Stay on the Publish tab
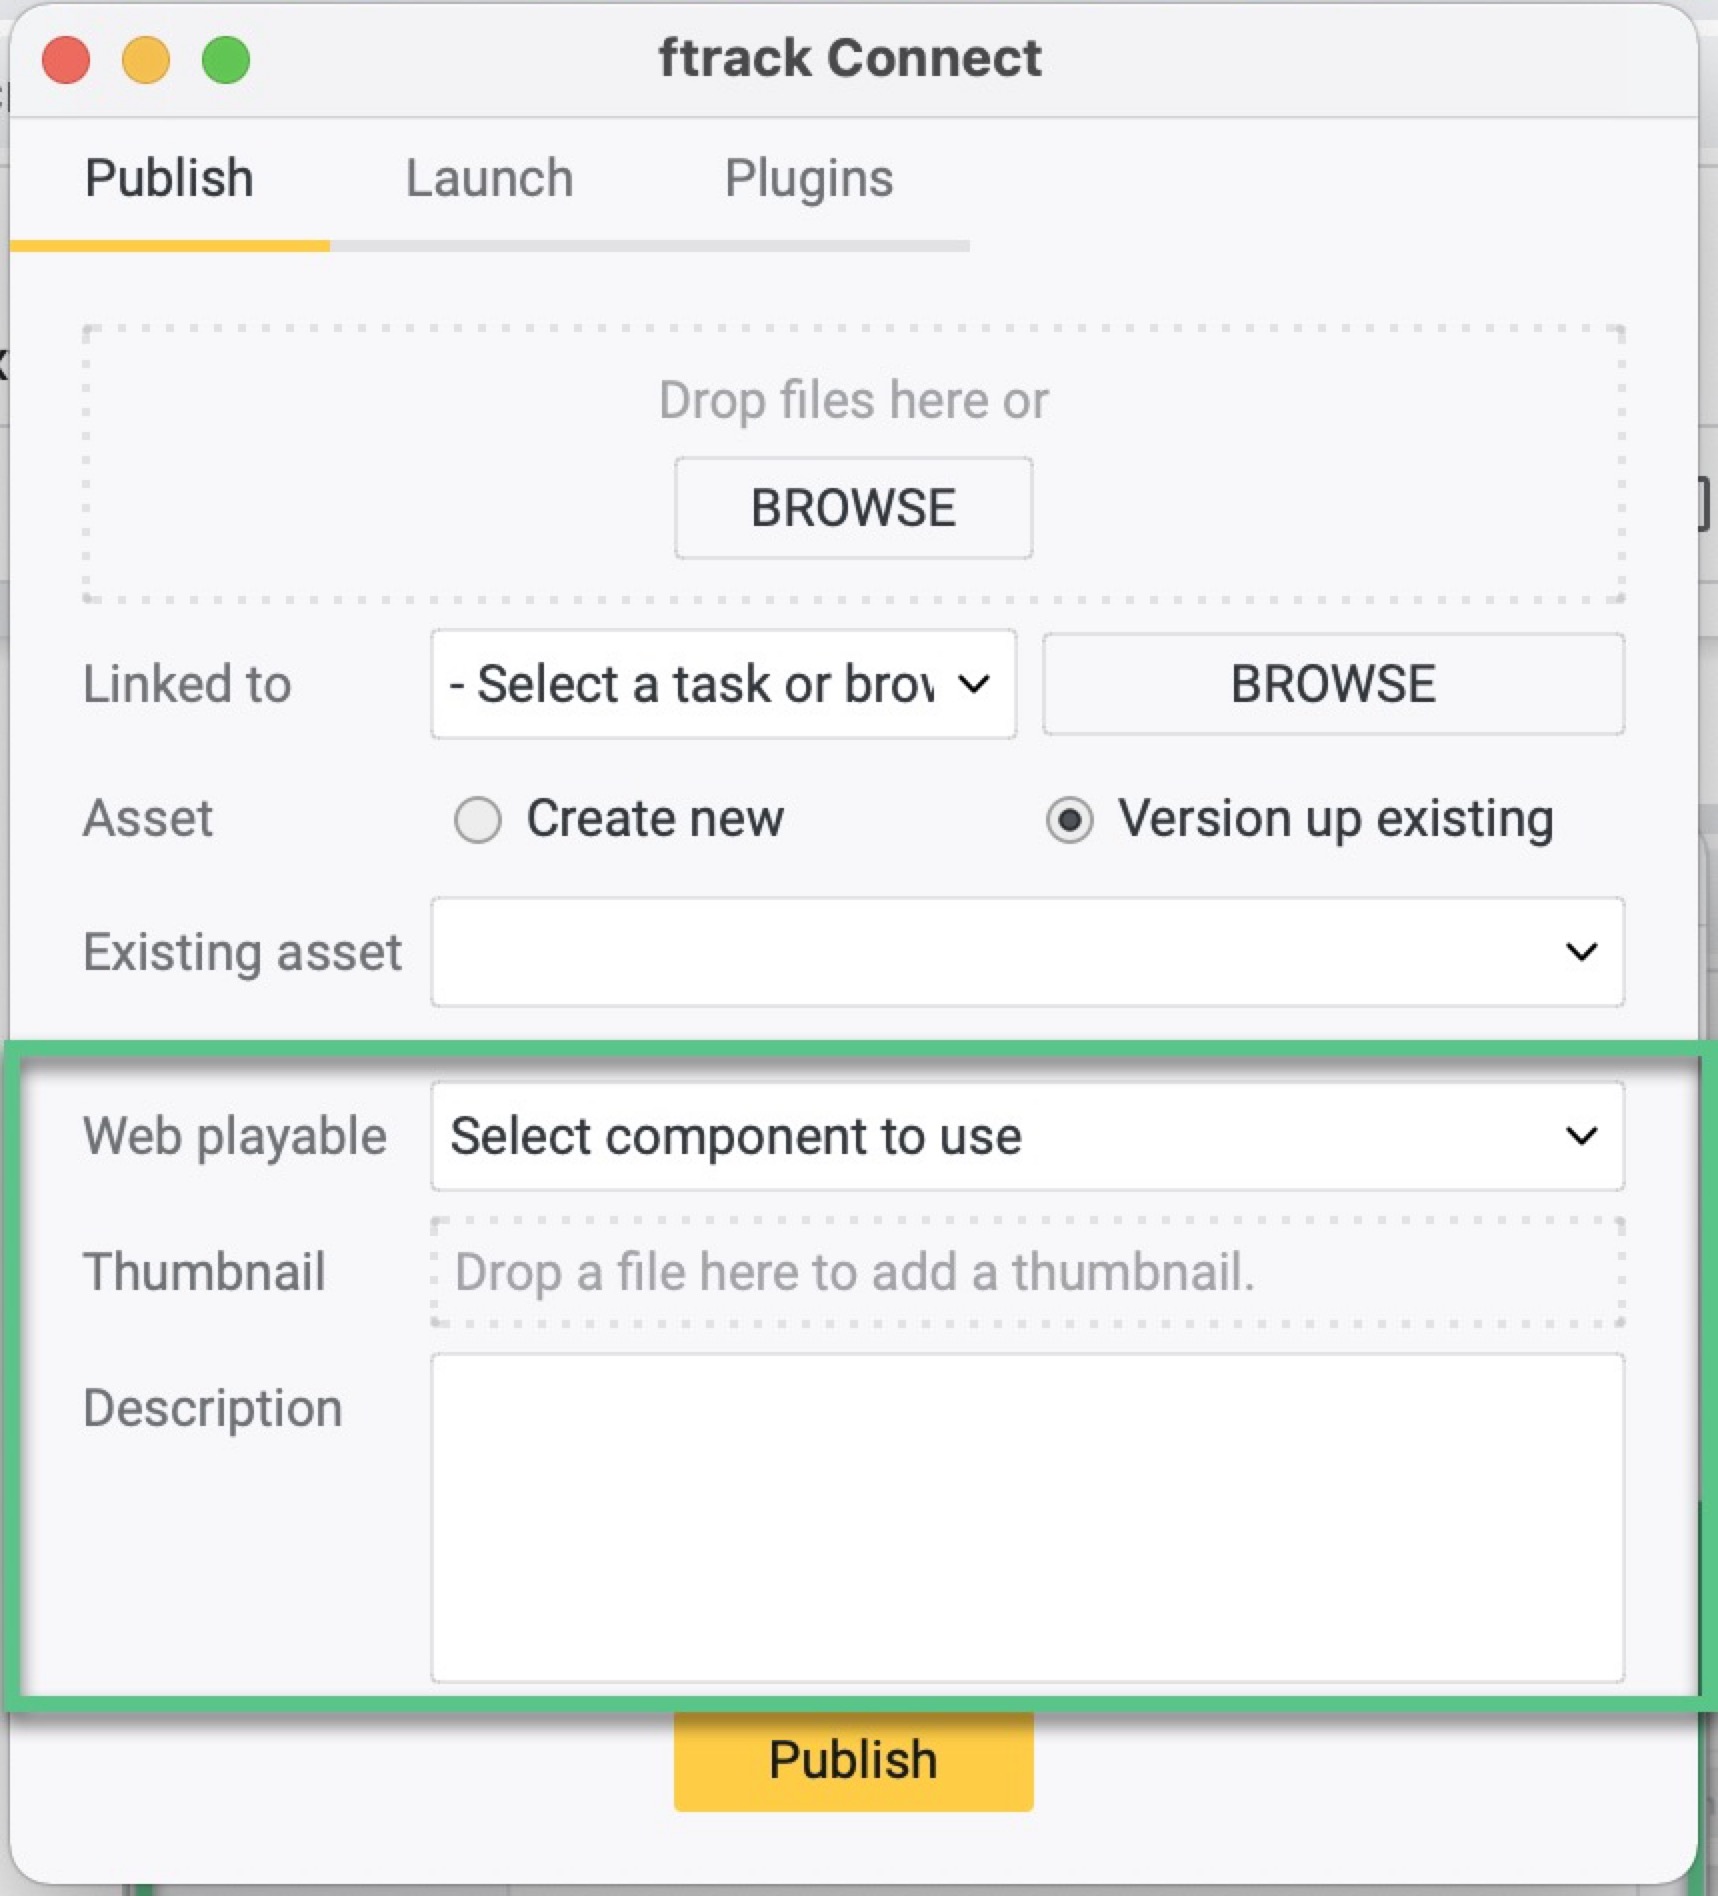Image resolution: width=1718 pixels, height=1896 pixels. coord(168,178)
